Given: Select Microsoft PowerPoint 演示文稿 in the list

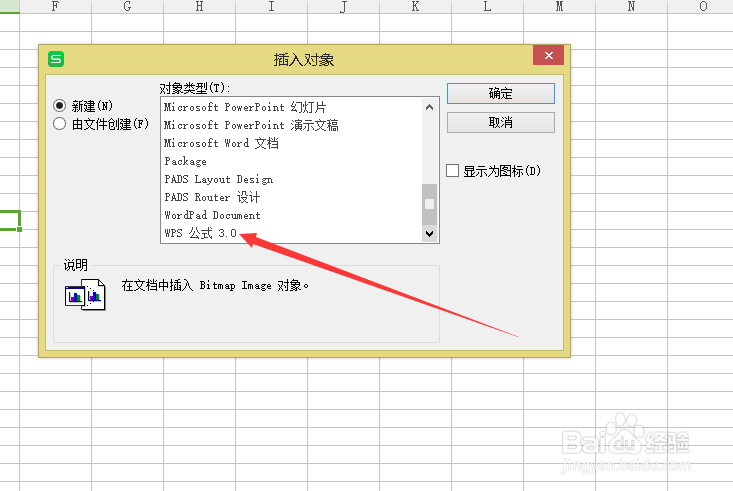Looking at the screenshot, I should tap(291, 125).
